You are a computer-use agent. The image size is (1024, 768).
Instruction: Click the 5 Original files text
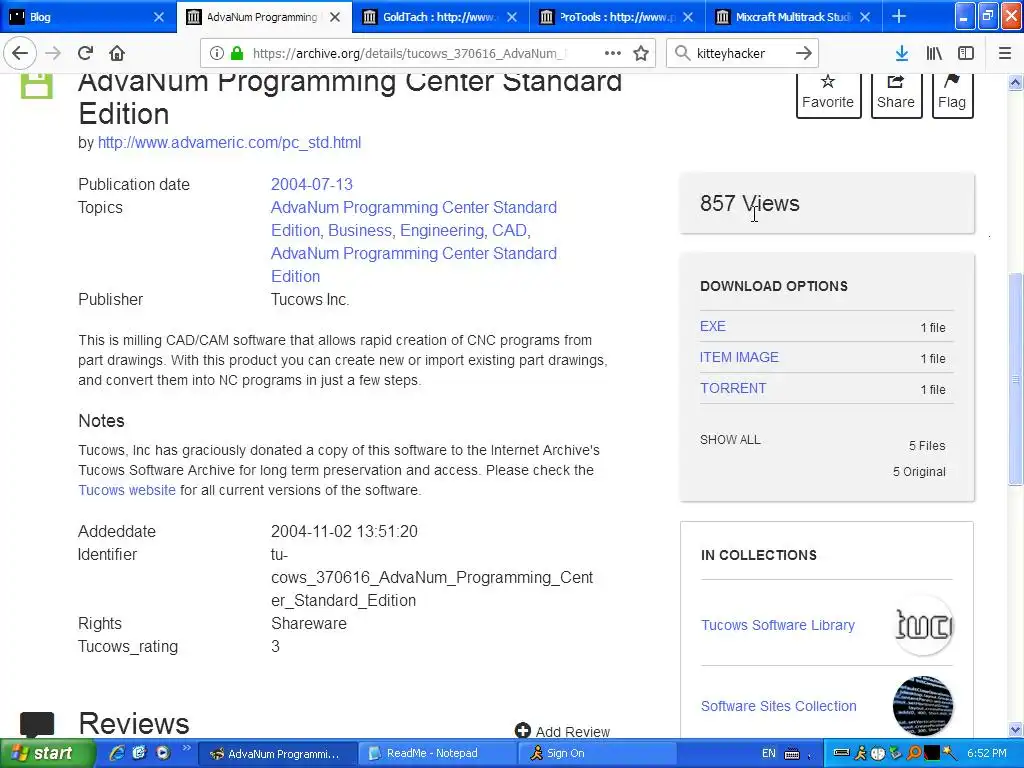click(919, 472)
